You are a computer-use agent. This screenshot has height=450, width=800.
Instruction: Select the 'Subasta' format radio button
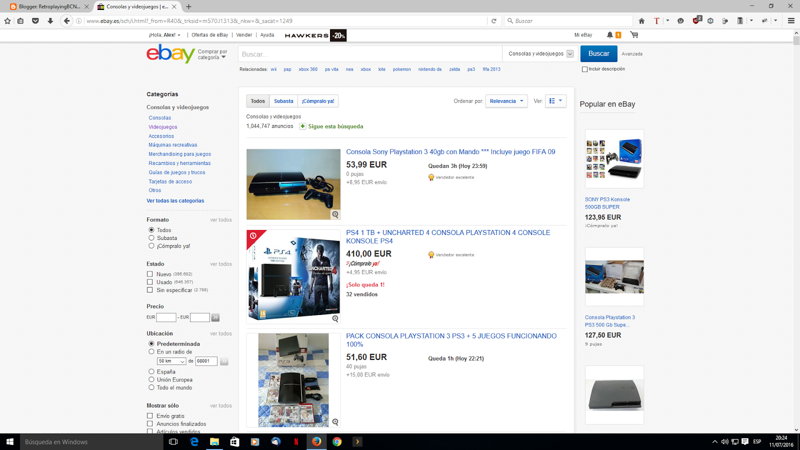point(151,238)
